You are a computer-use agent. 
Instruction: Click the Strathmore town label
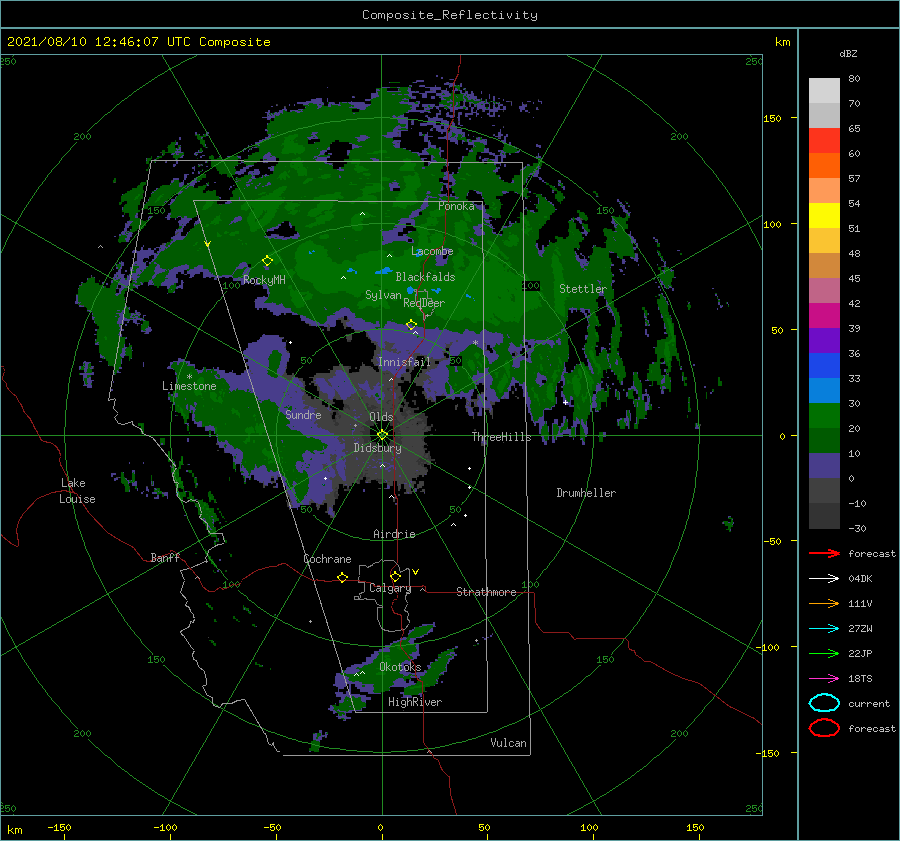click(x=486, y=592)
